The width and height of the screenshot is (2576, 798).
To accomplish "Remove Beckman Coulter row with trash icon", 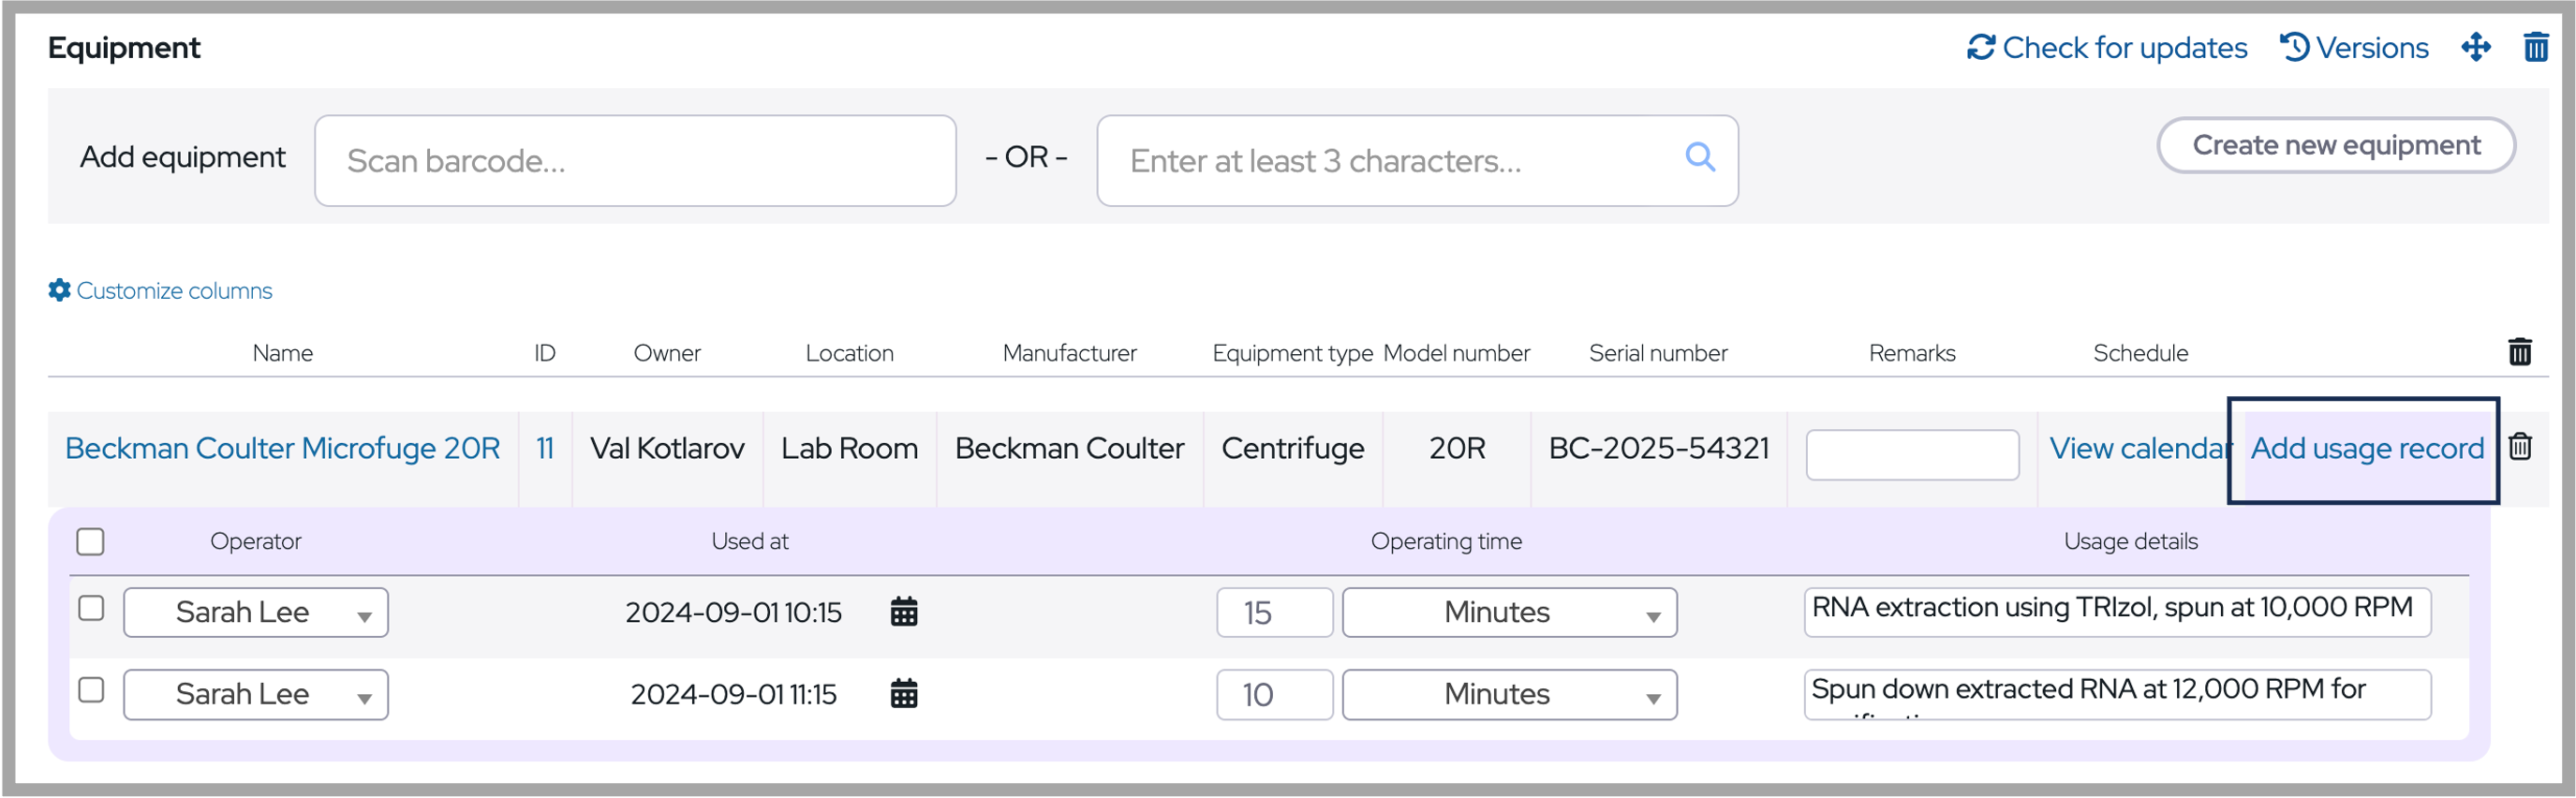I will tap(2519, 447).
